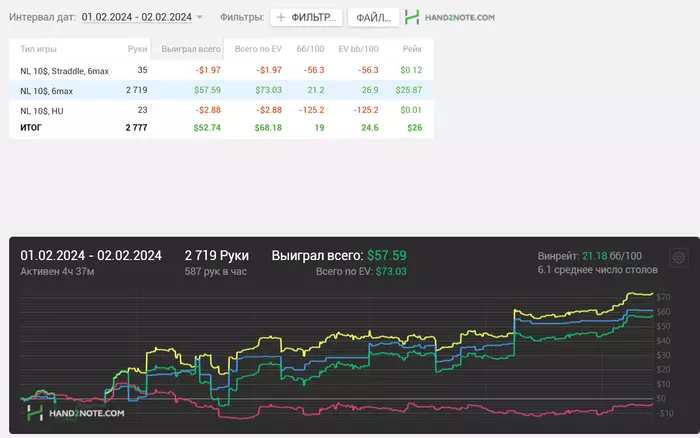Sort by Выиграл всего column header

(x=191, y=49)
